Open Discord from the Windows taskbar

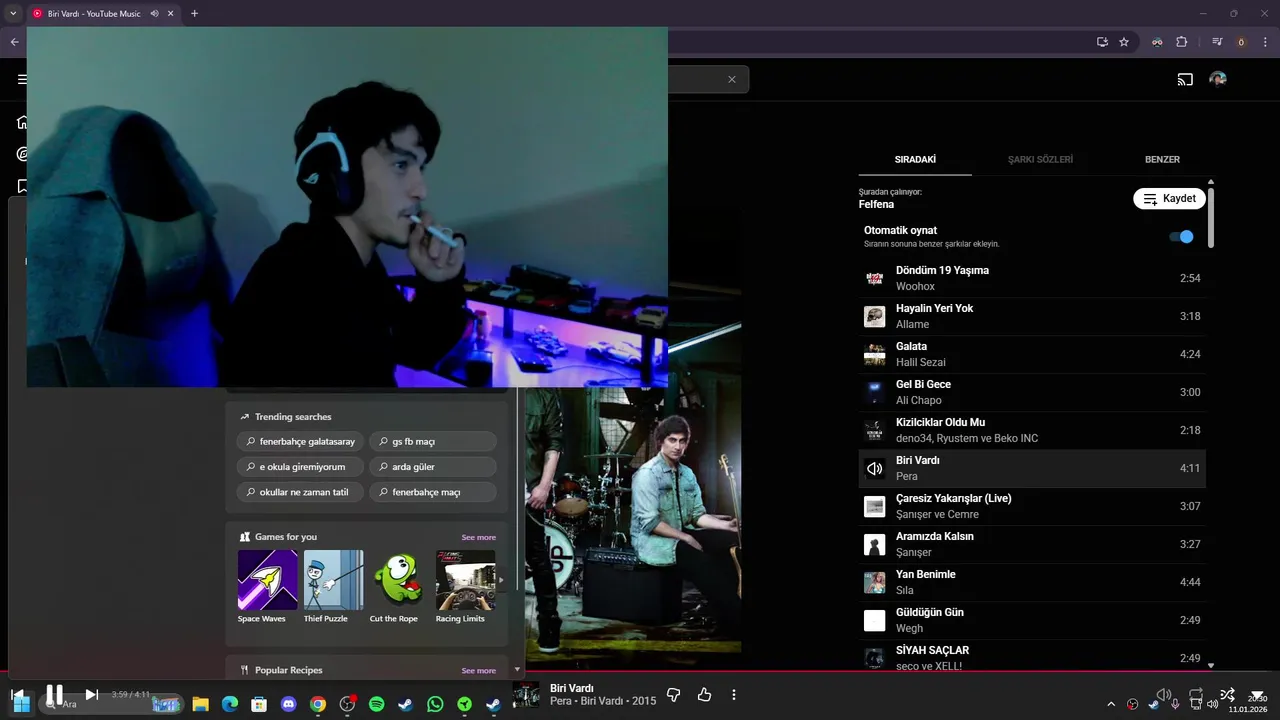(289, 704)
